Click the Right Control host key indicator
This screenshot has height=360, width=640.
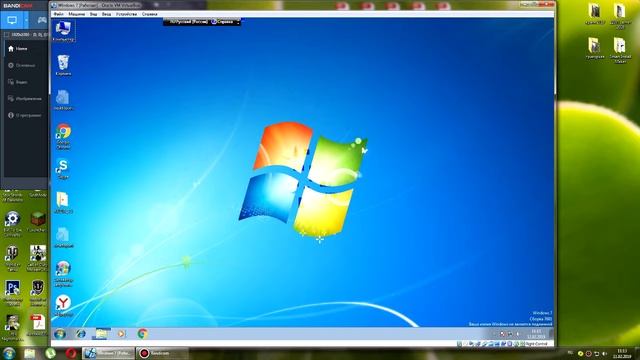coord(536,344)
